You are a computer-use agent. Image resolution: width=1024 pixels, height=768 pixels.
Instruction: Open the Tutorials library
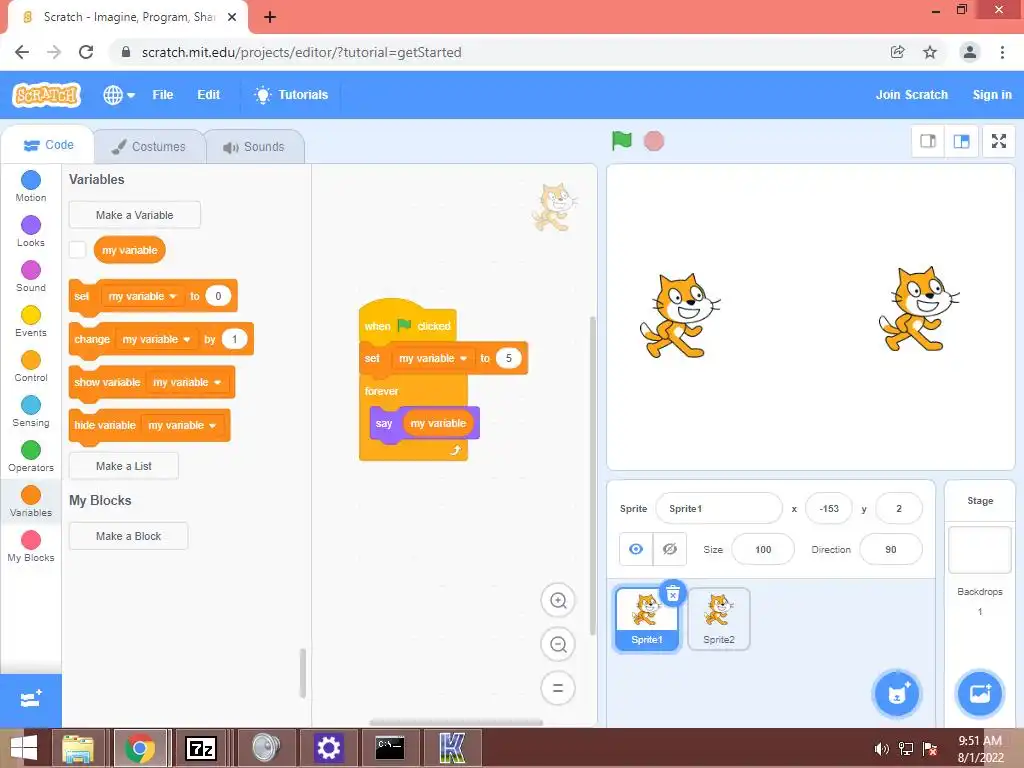click(x=291, y=95)
